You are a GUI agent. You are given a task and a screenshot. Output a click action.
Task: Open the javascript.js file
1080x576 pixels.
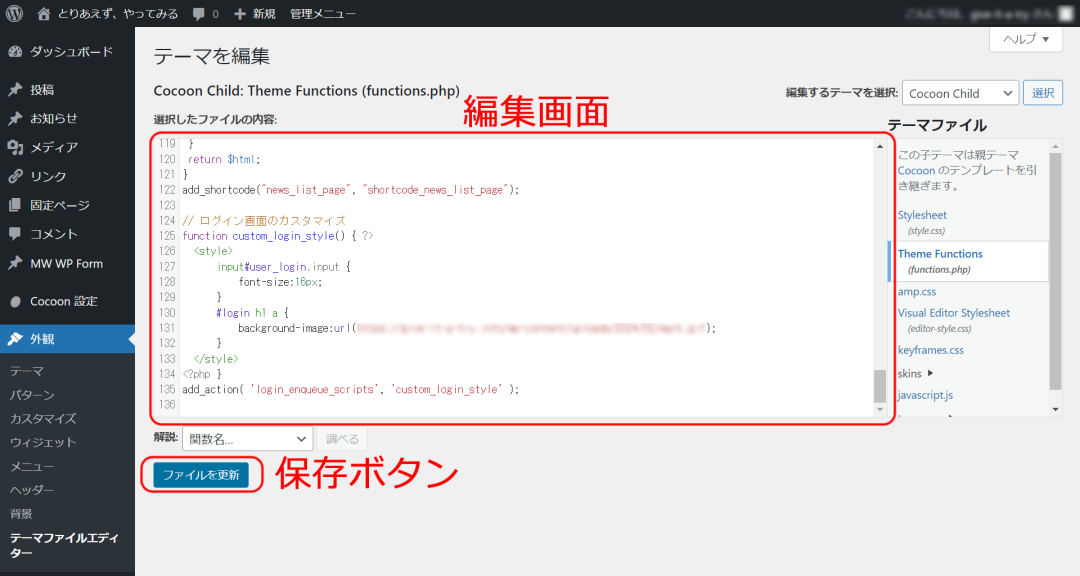[x=925, y=395]
